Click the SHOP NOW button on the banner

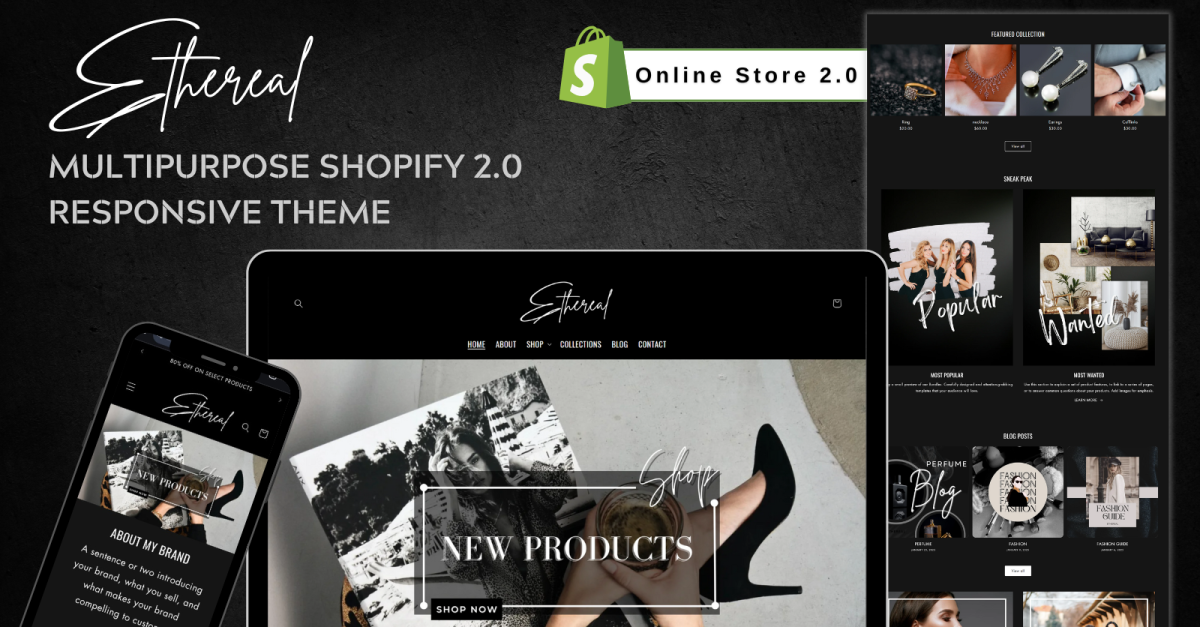click(466, 609)
